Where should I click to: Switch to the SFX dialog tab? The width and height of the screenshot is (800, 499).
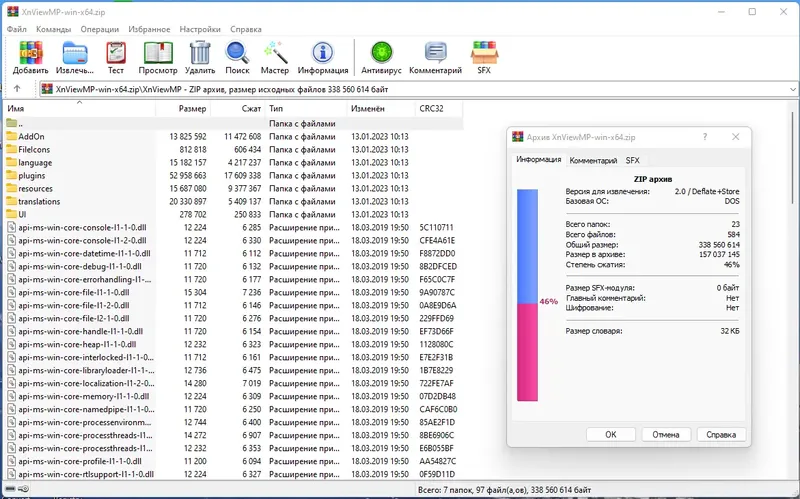pos(633,160)
